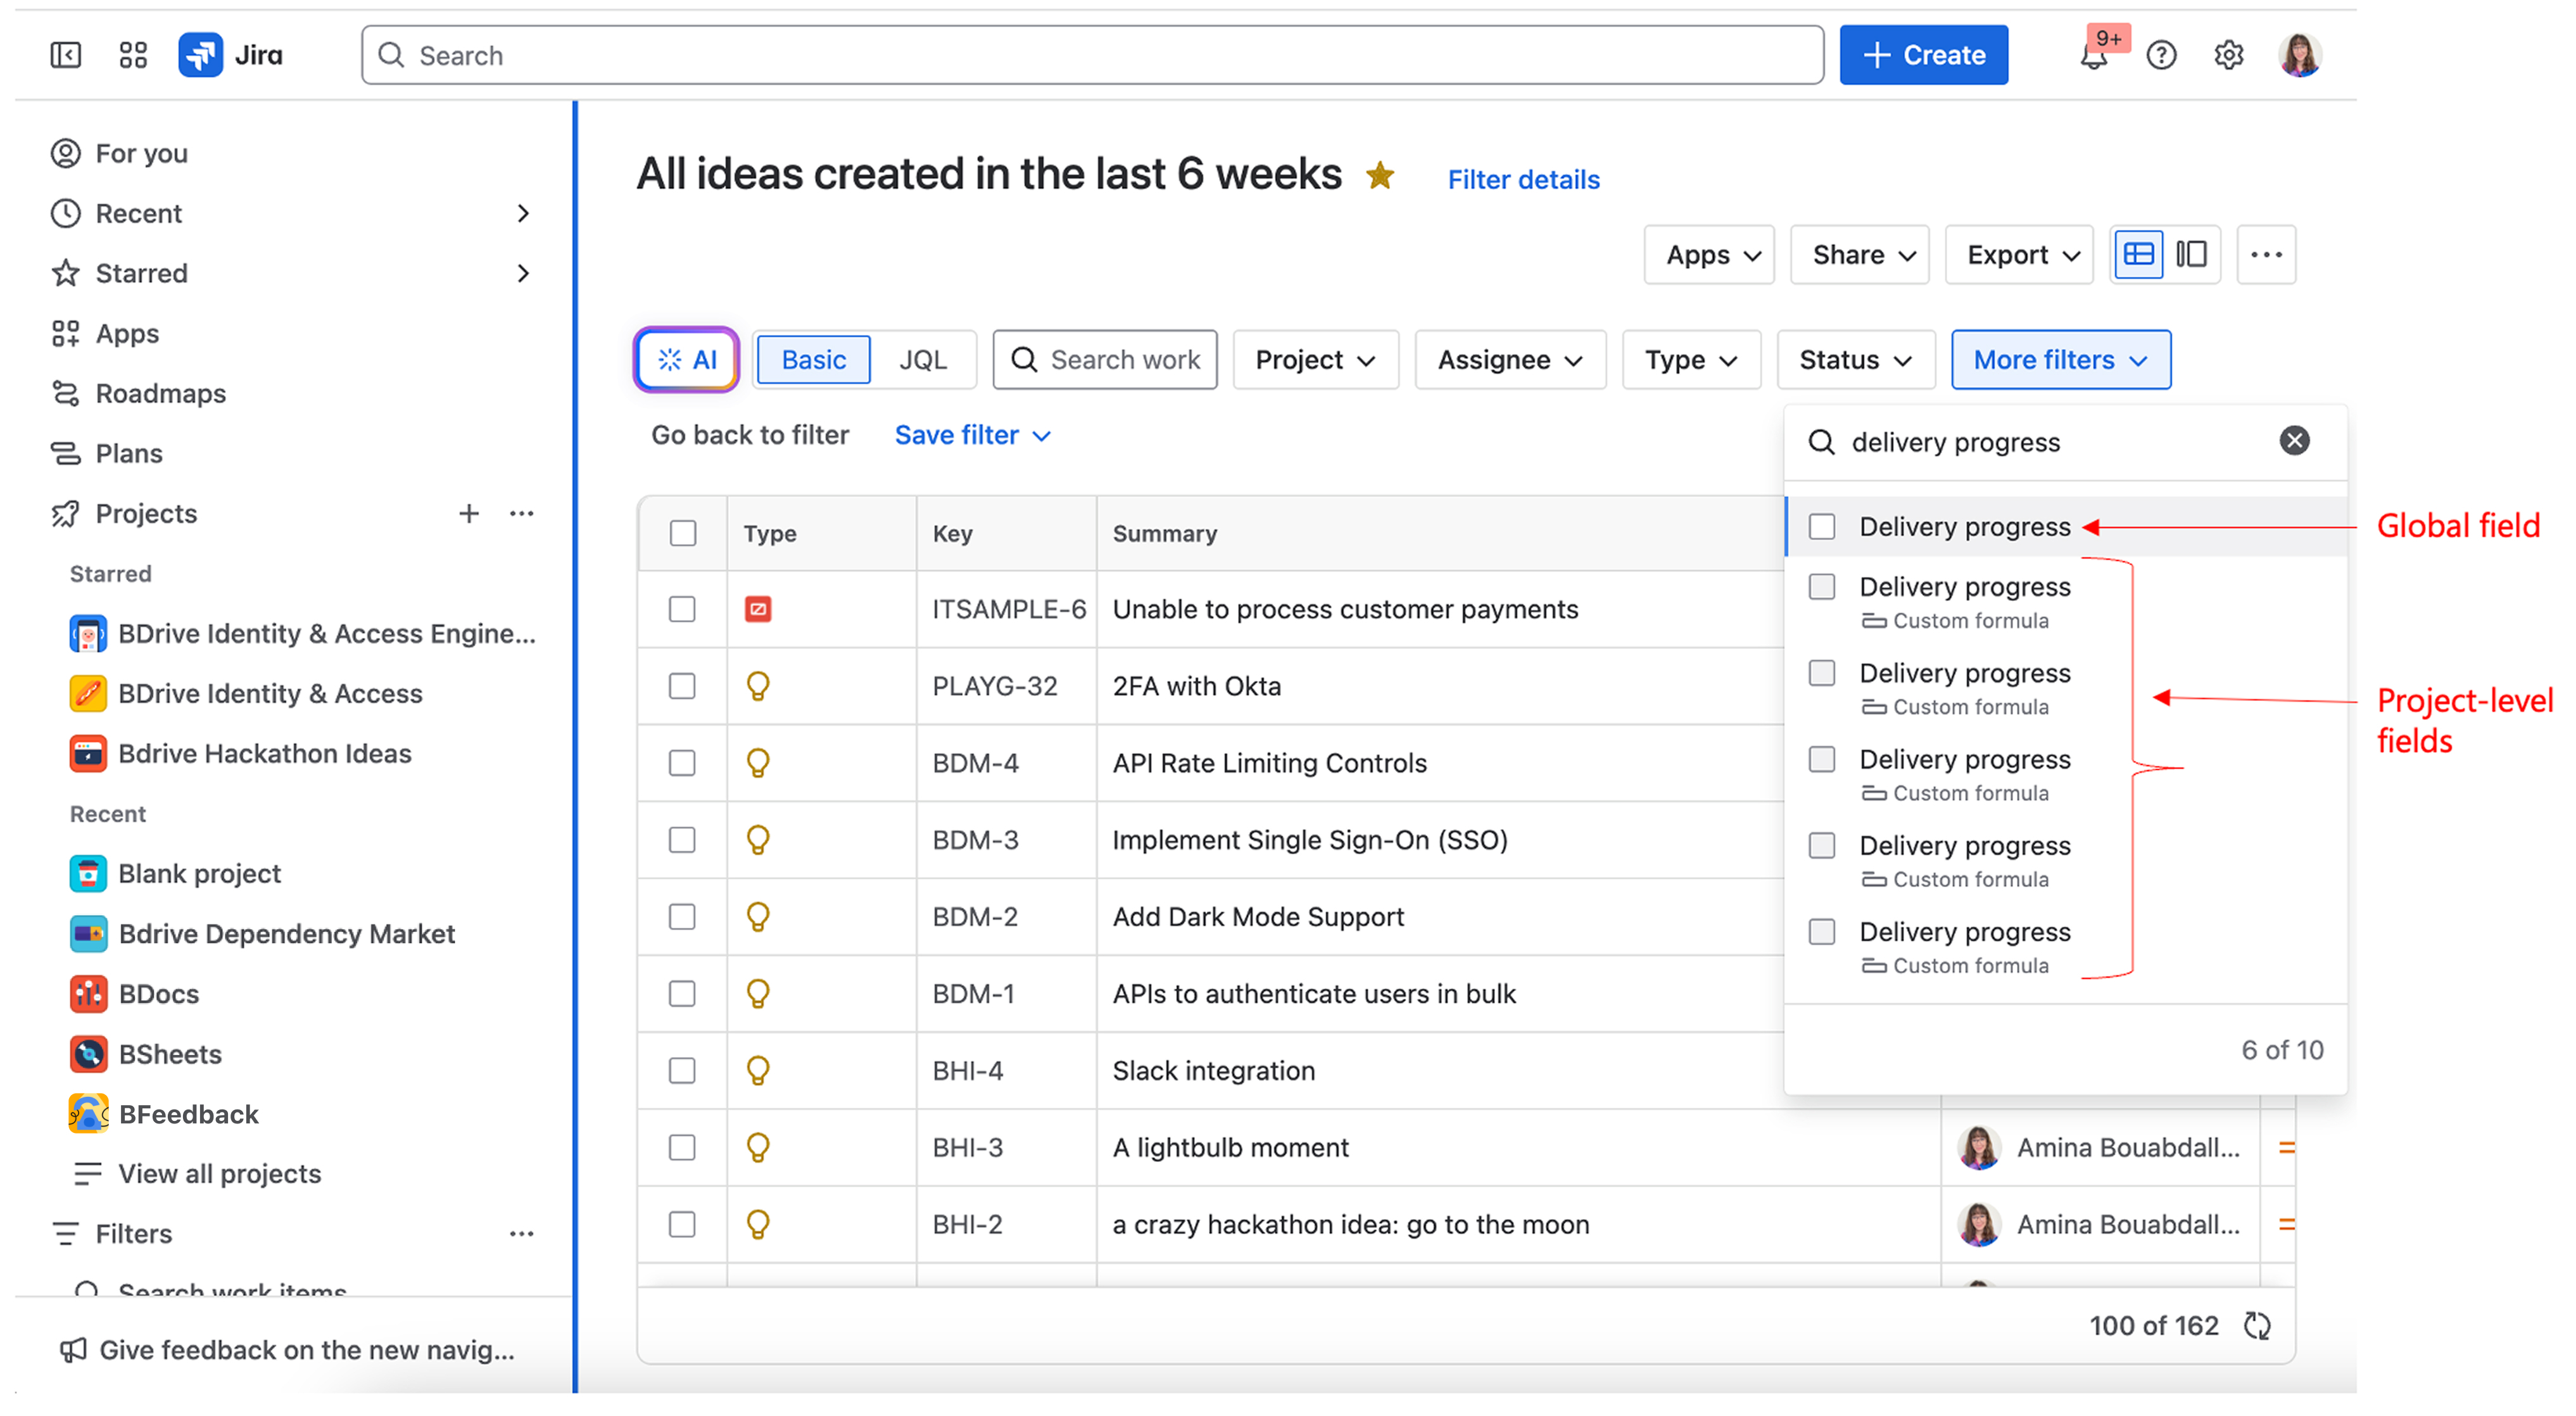
Task: Open the Project filter dropdown
Action: pos(1315,359)
